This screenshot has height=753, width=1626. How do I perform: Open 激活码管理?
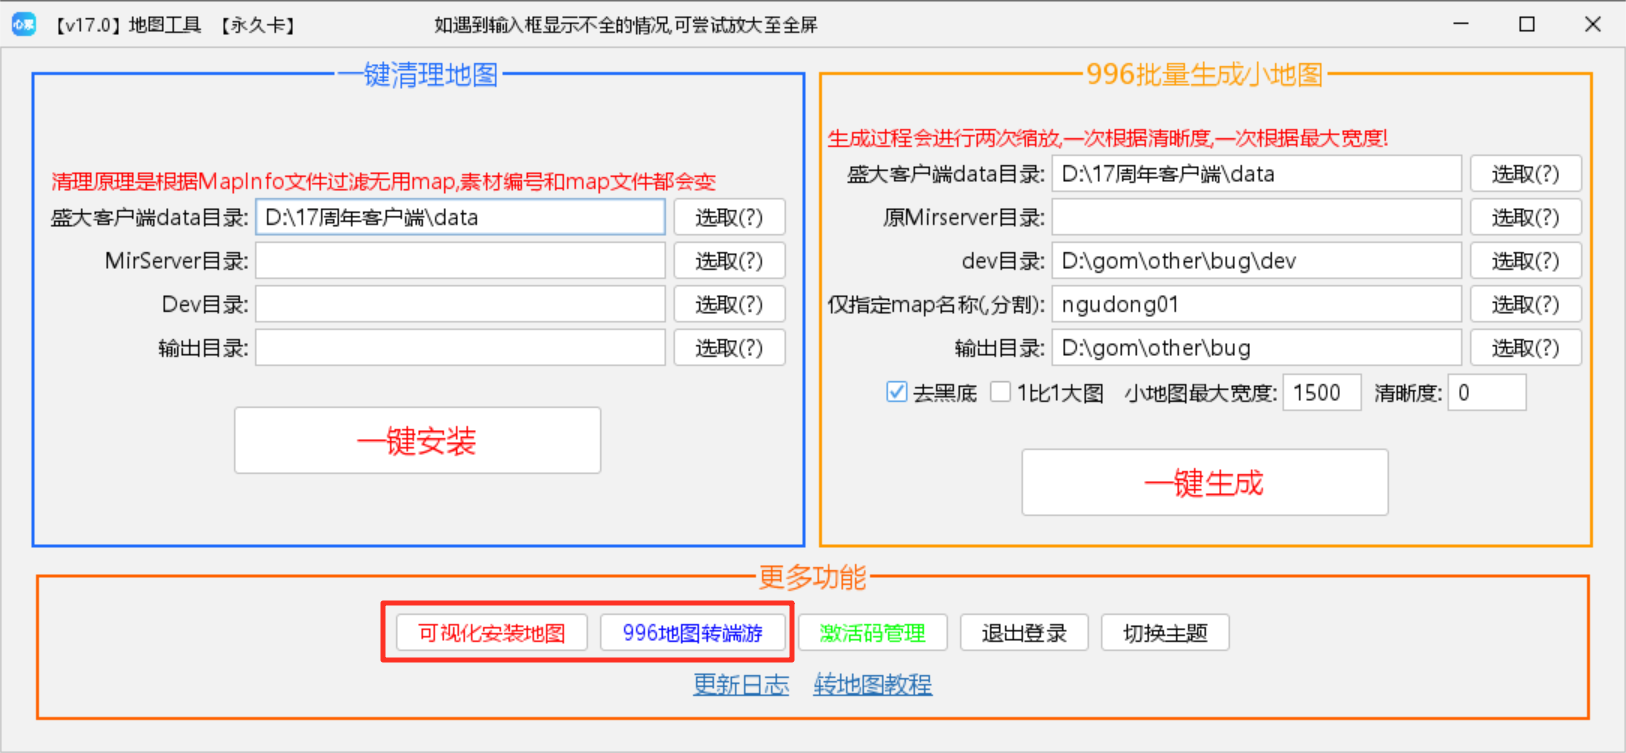(x=872, y=633)
